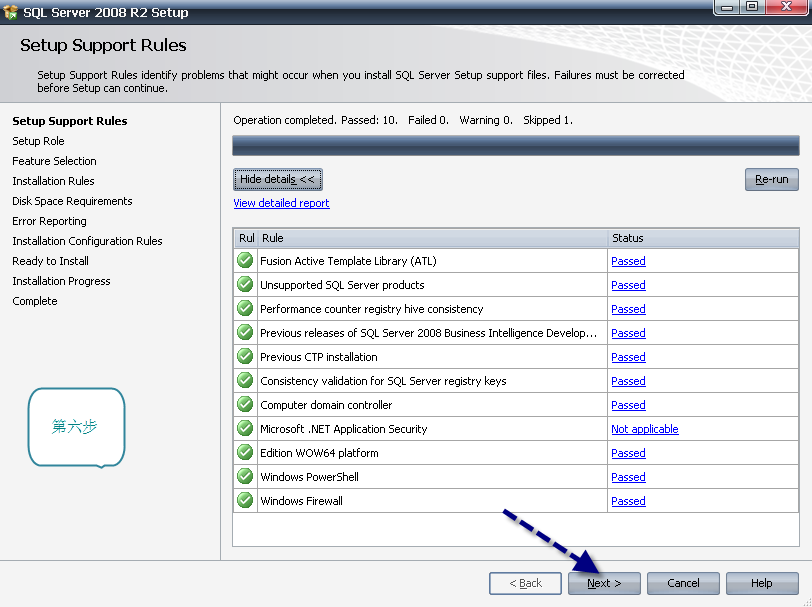
Task: Click the Cancel button
Action: pos(683,583)
